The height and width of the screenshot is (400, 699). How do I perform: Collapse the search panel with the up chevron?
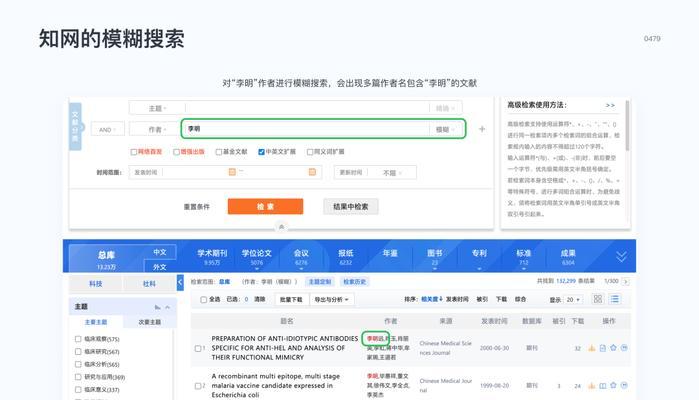(281, 227)
